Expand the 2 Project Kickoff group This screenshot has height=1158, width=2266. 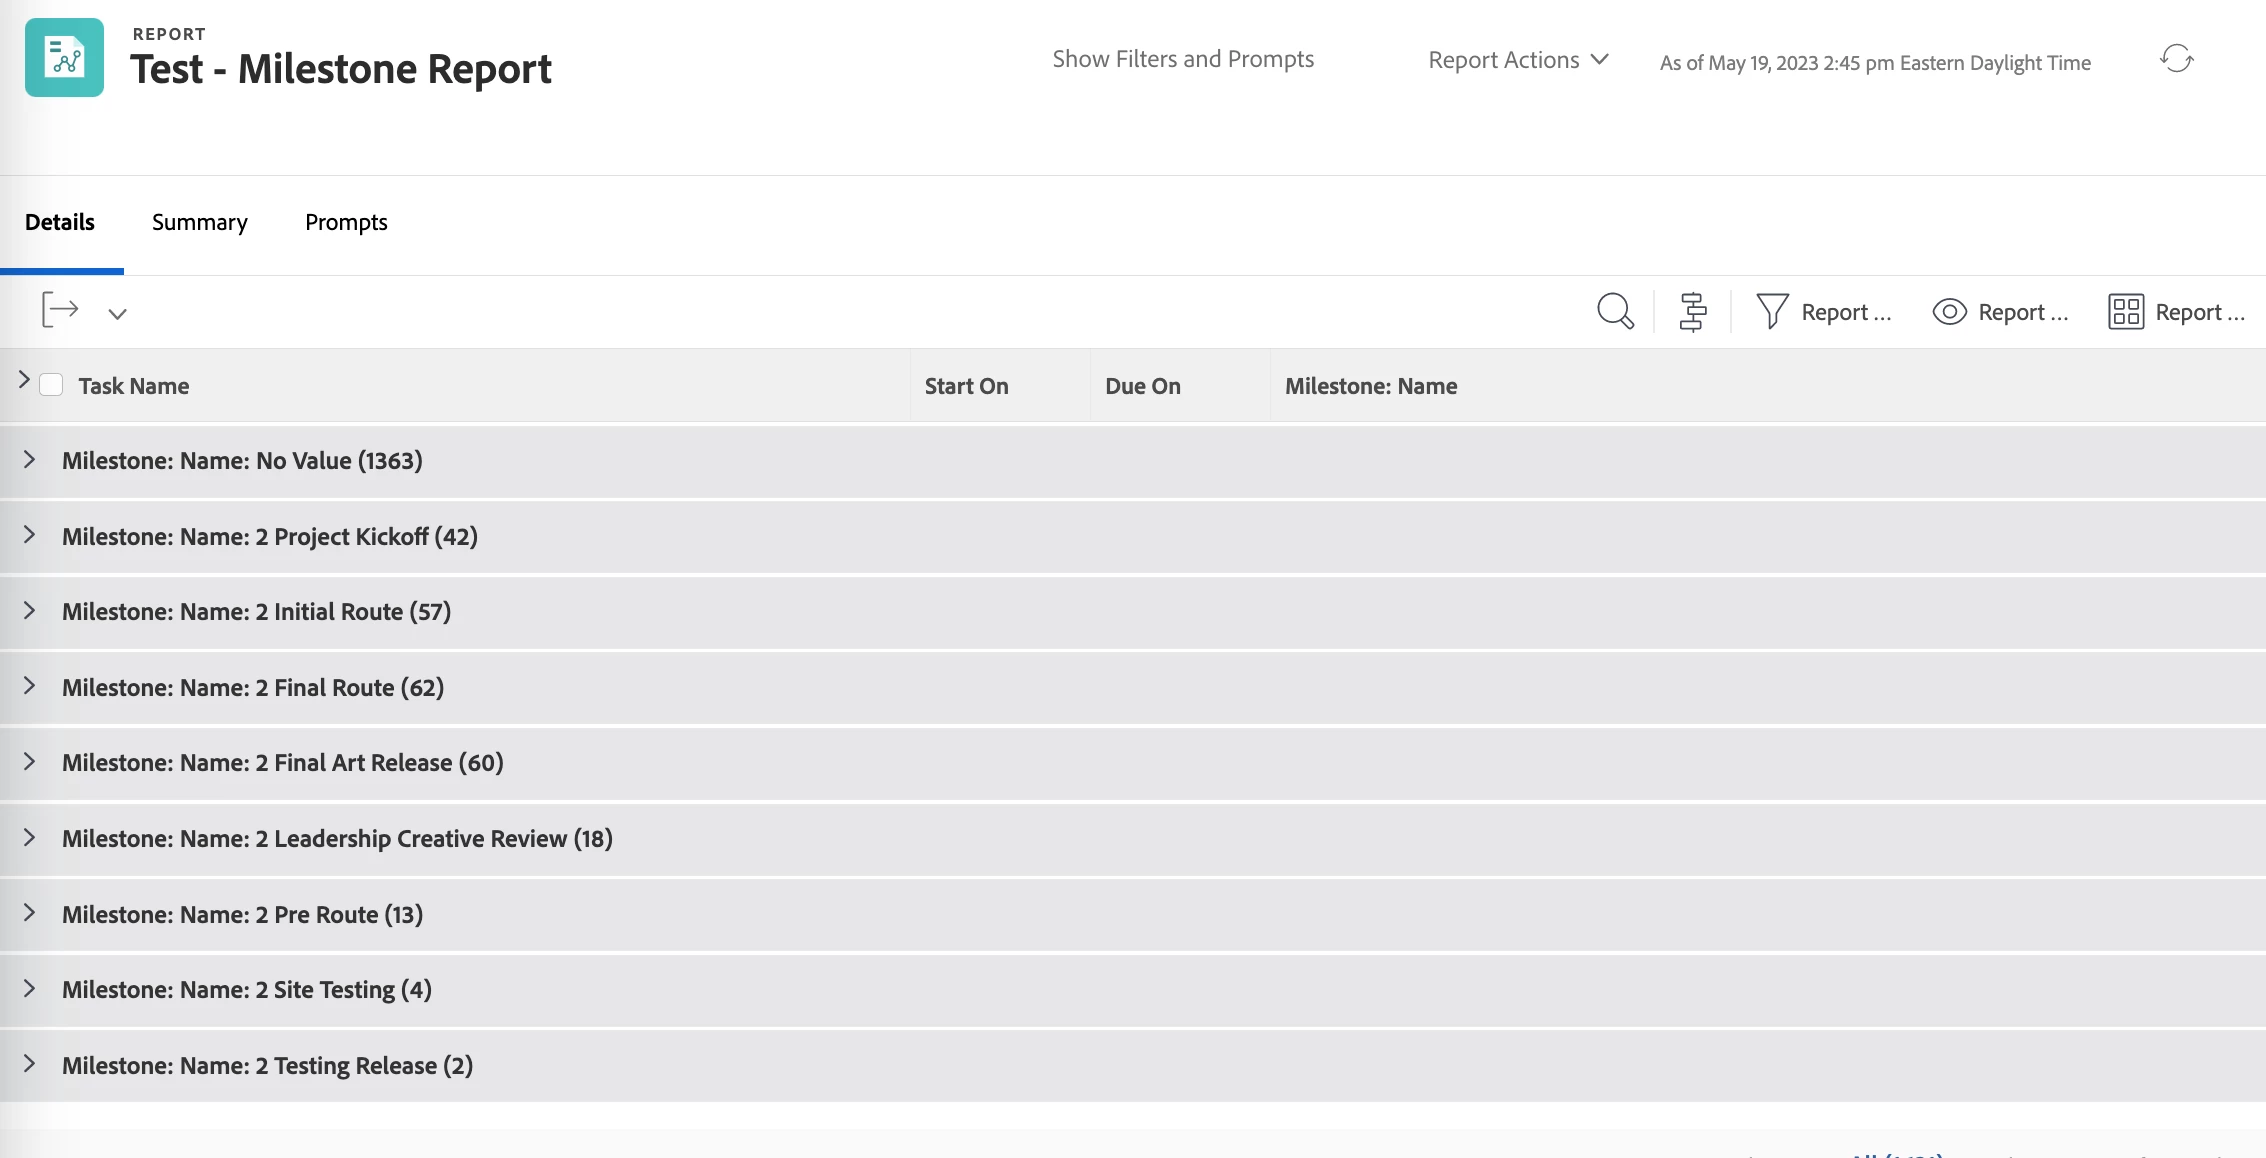pyautogui.click(x=29, y=535)
